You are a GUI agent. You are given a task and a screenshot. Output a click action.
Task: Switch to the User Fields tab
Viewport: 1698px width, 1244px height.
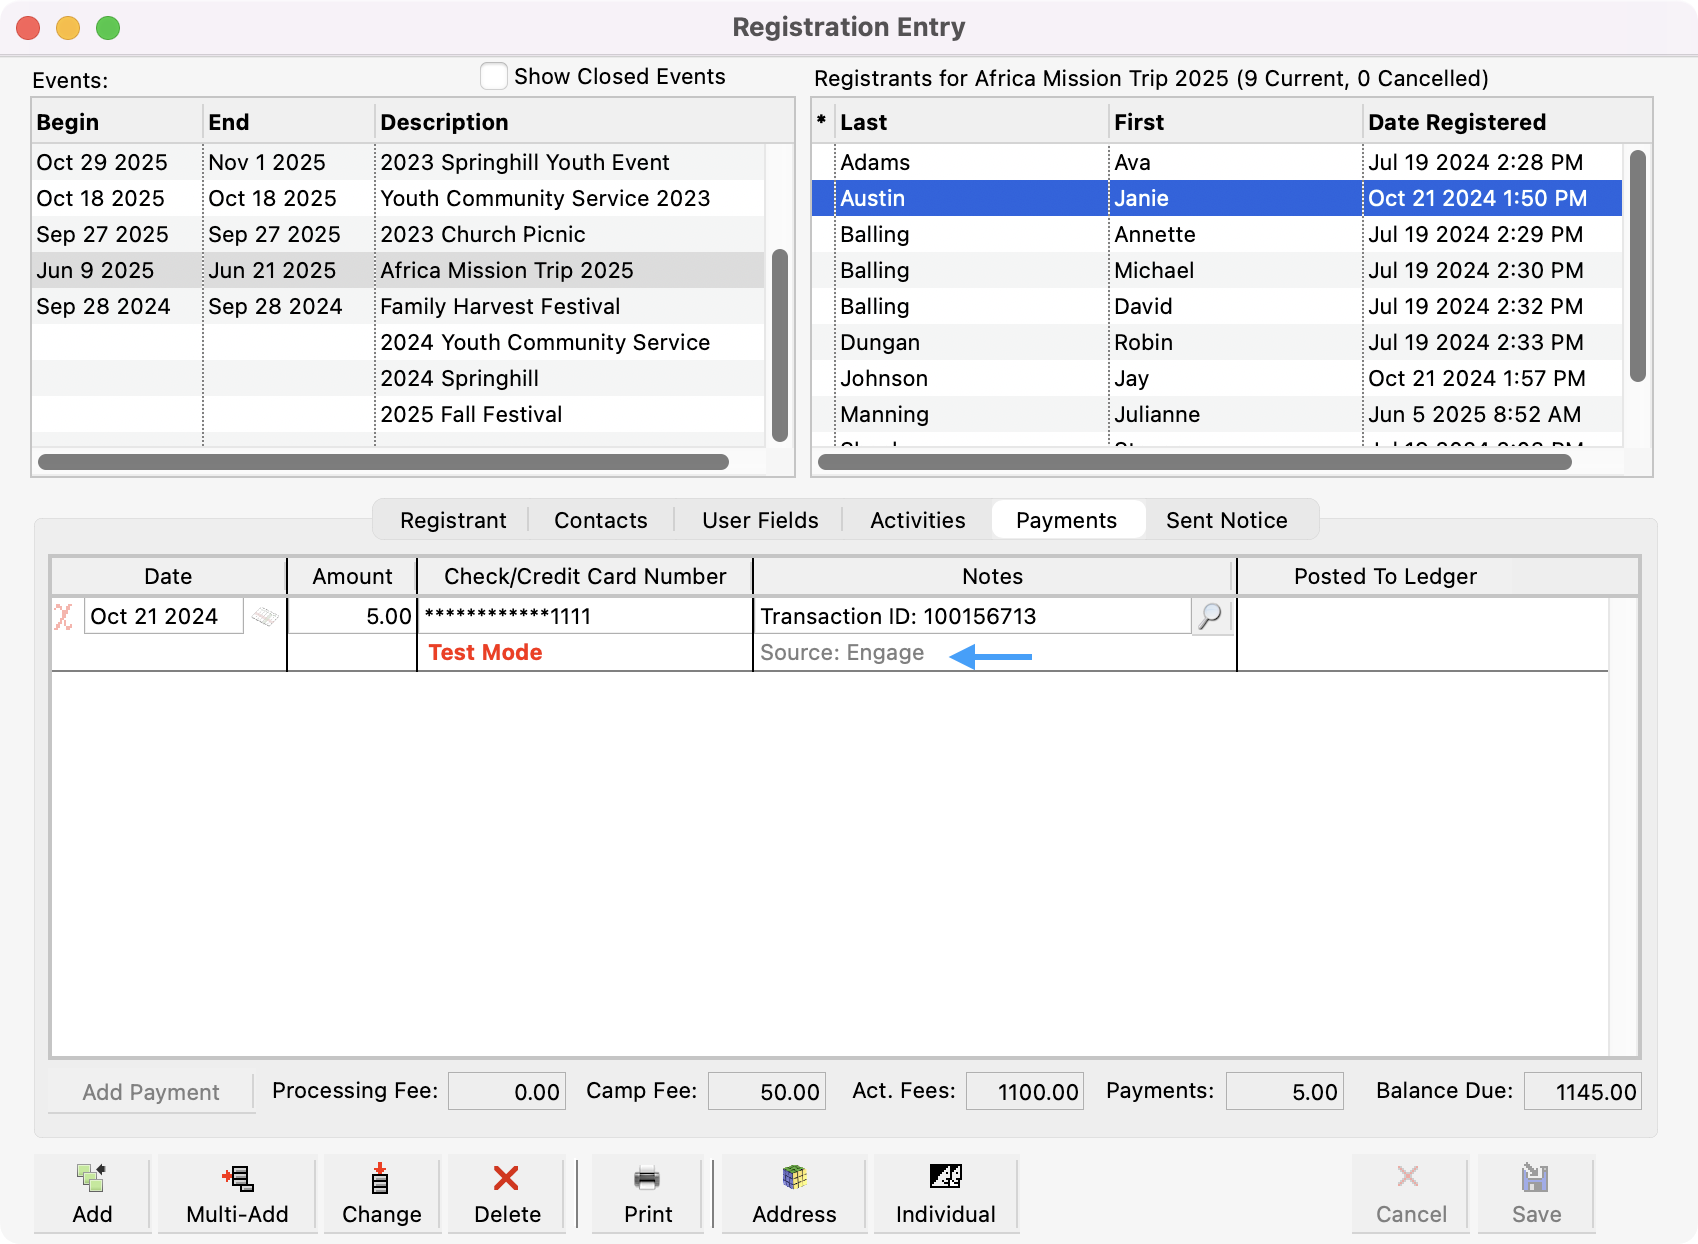click(x=759, y=519)
